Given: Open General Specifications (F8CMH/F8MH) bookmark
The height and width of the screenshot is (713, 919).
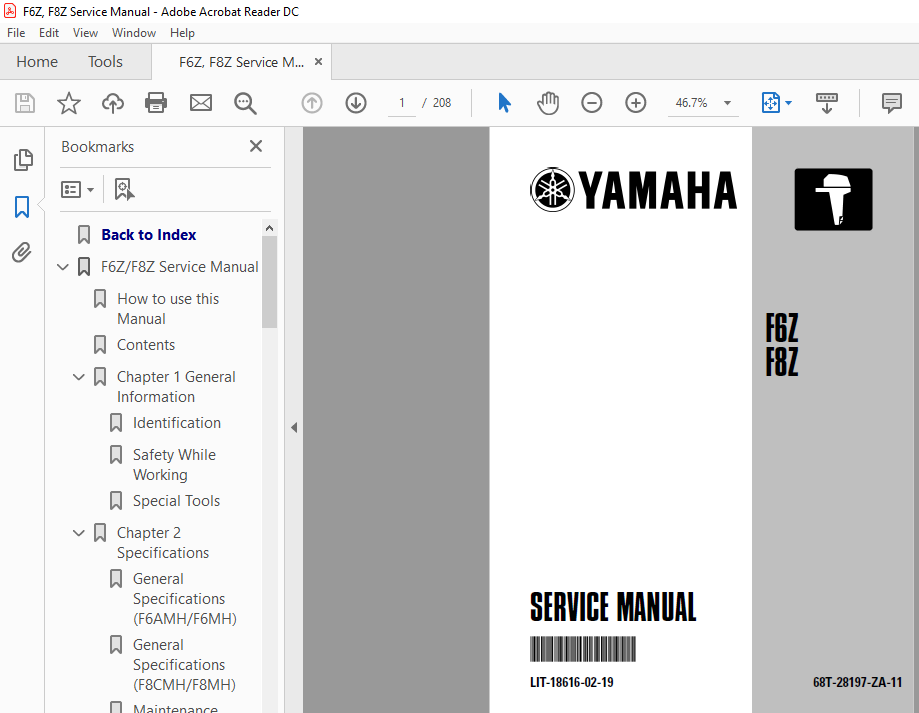Looking at the screenshot, I should click(x=184, y=665).
